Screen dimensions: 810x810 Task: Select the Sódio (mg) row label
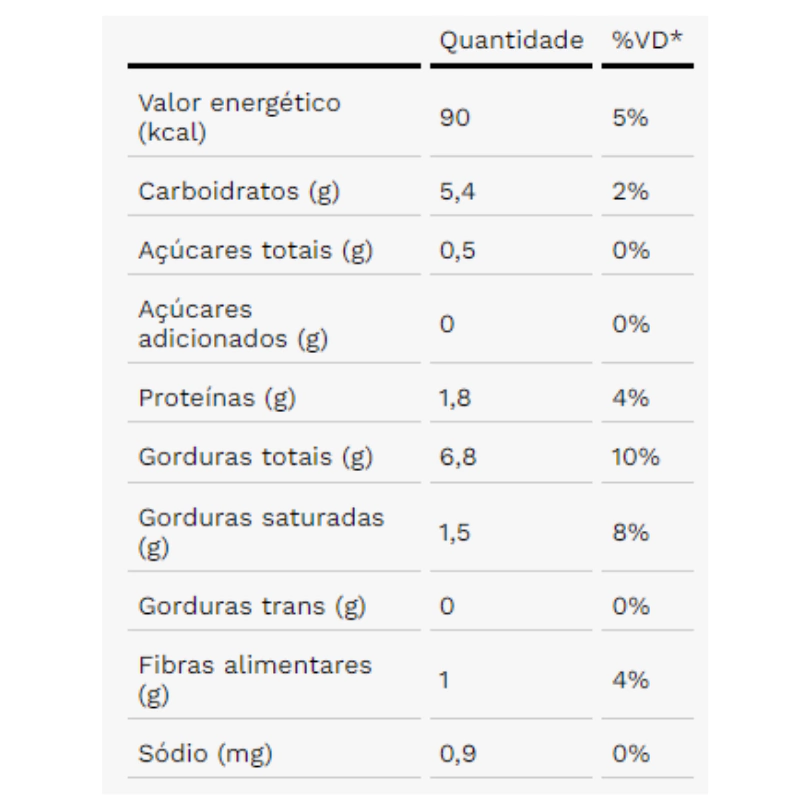[x=205, y=754]
